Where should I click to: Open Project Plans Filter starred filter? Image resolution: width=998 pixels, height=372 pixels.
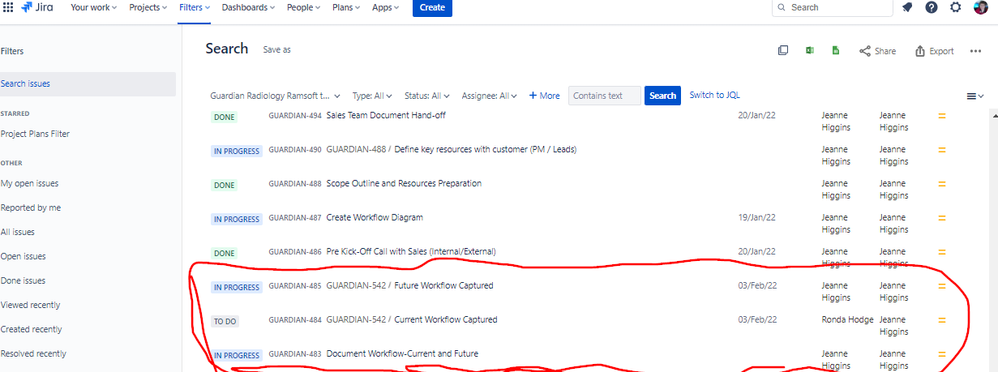point(35,134)
